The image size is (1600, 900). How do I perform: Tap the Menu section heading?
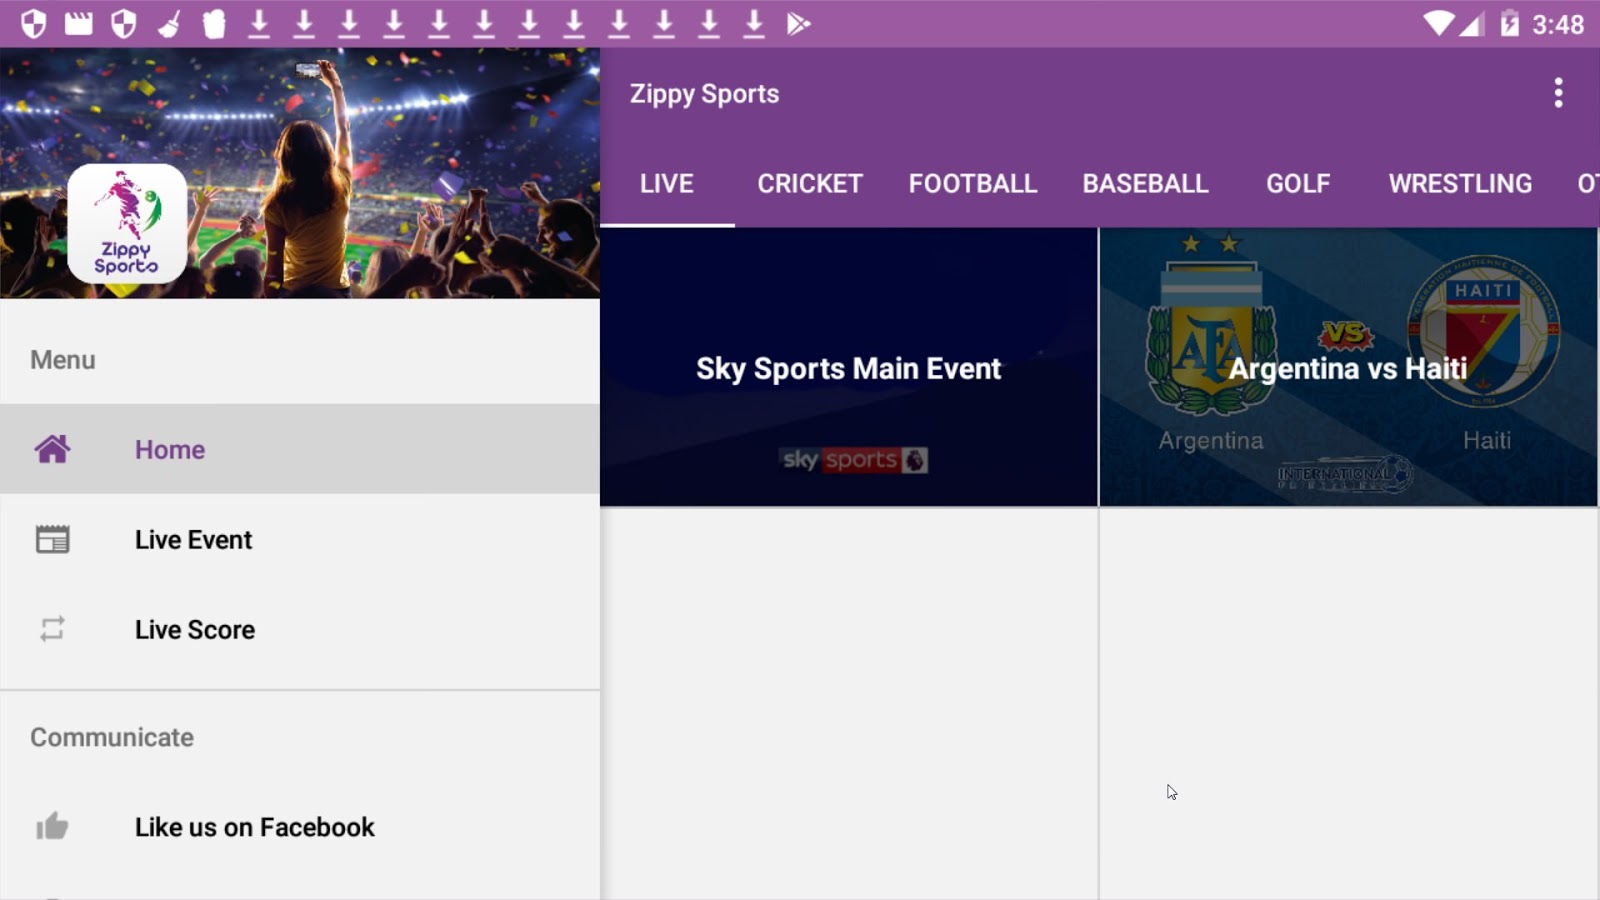[x=63, y=360]
